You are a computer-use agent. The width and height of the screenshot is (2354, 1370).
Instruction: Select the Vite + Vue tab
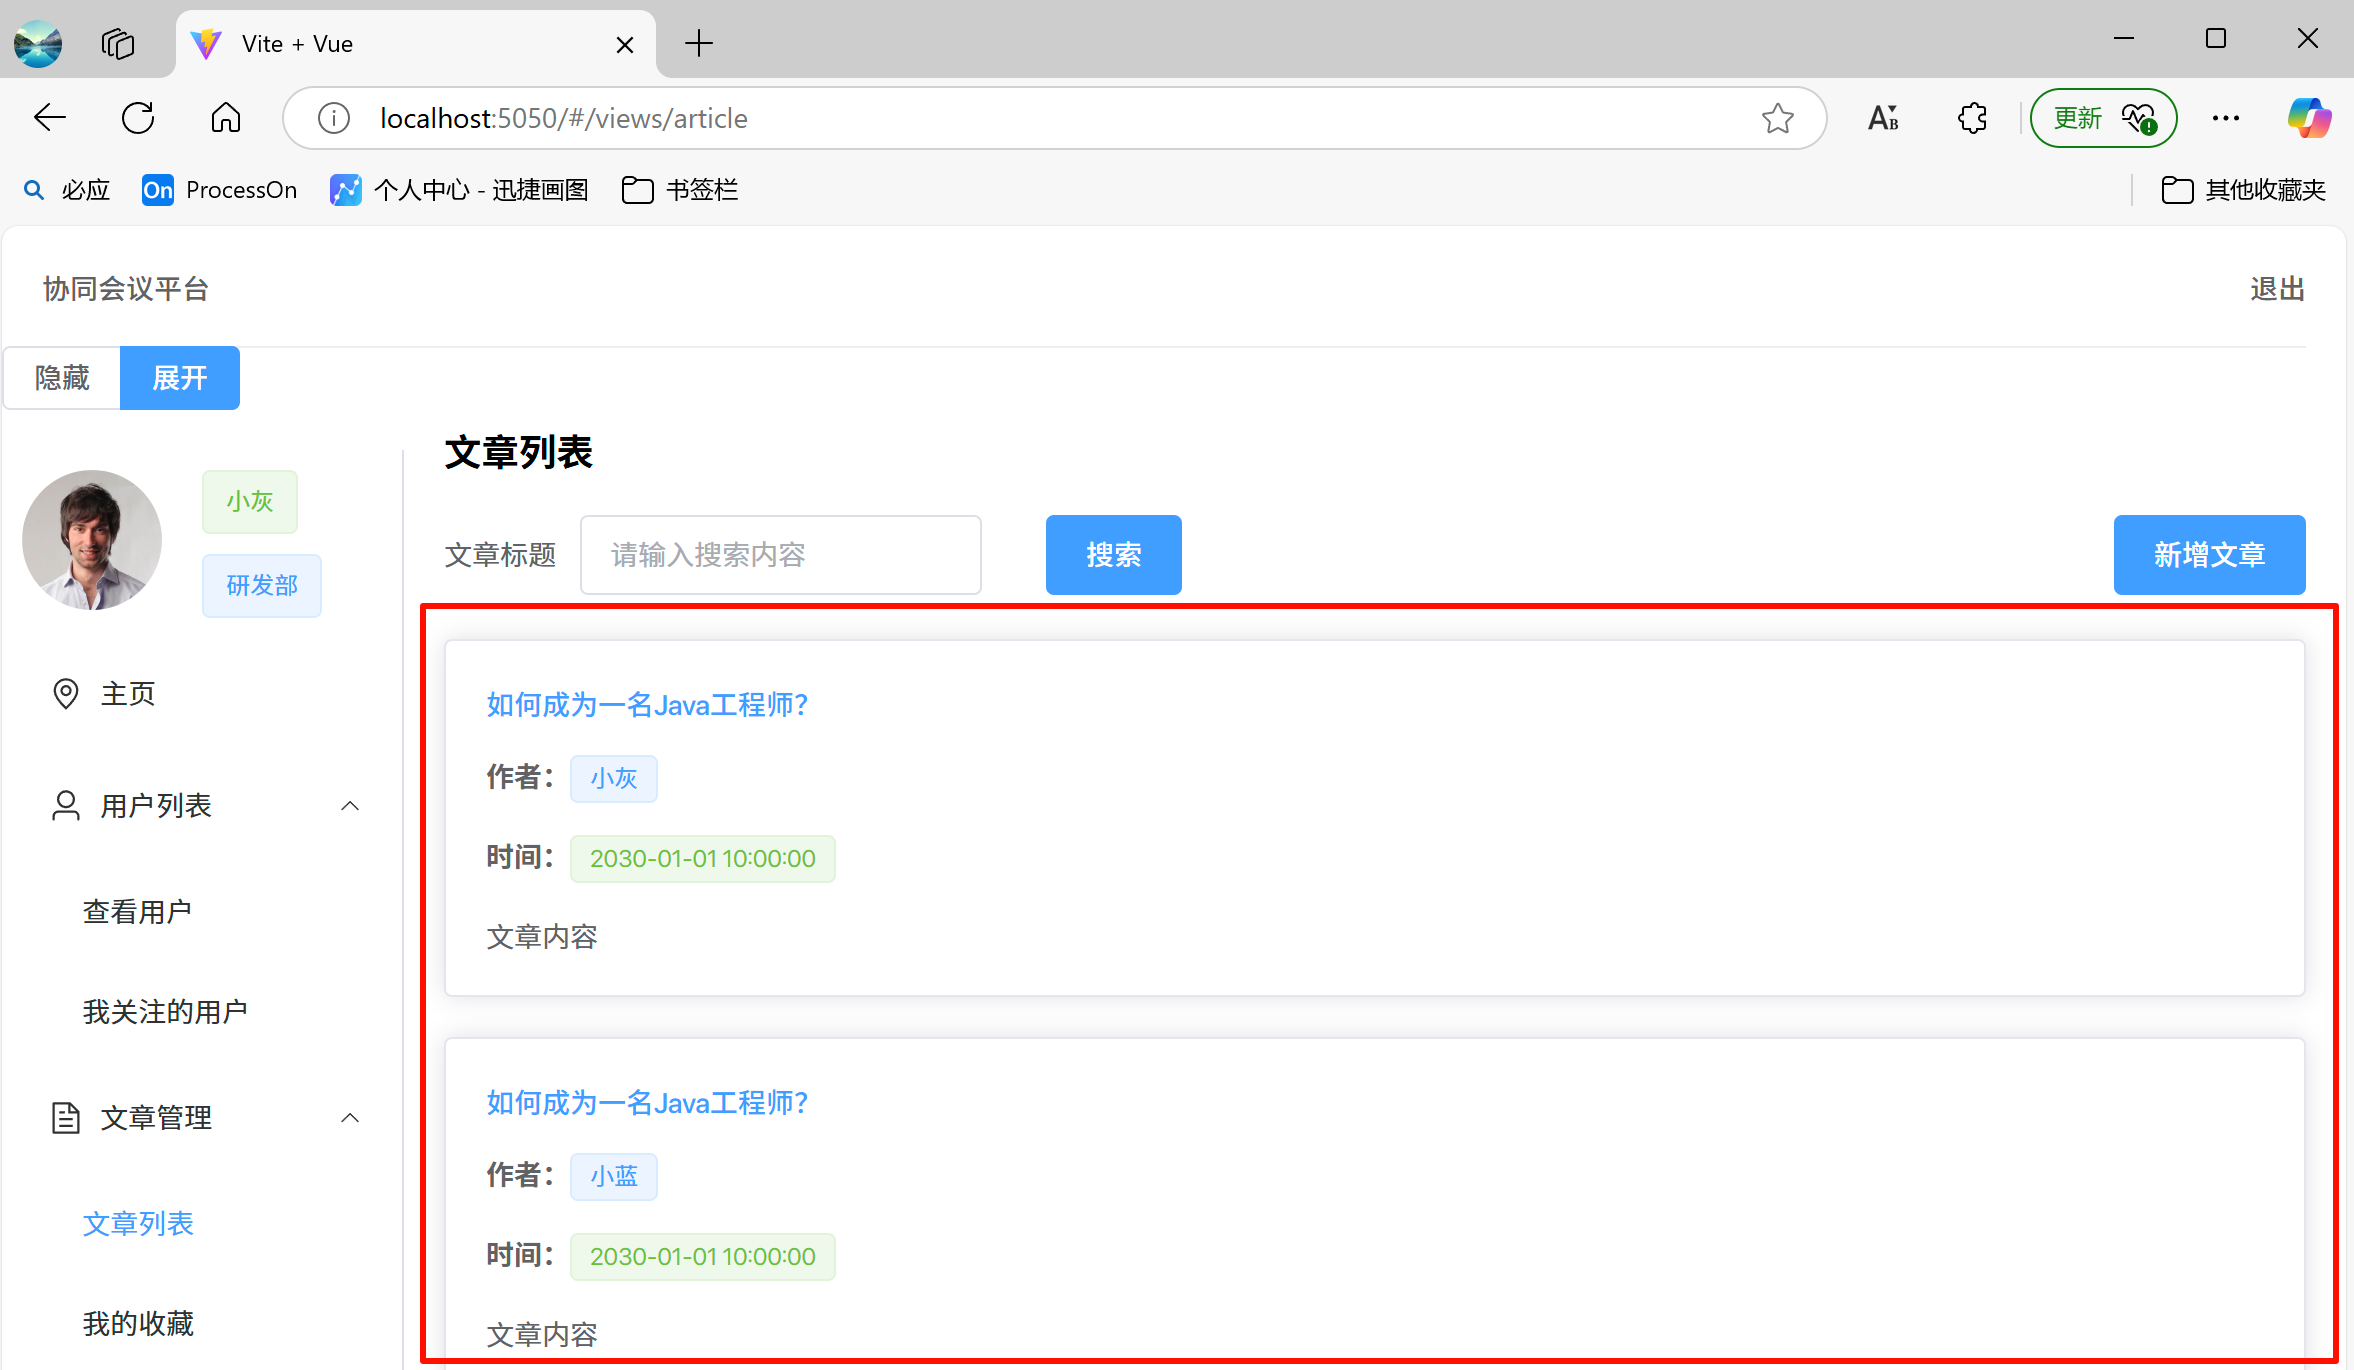click(x=415, y=44)
